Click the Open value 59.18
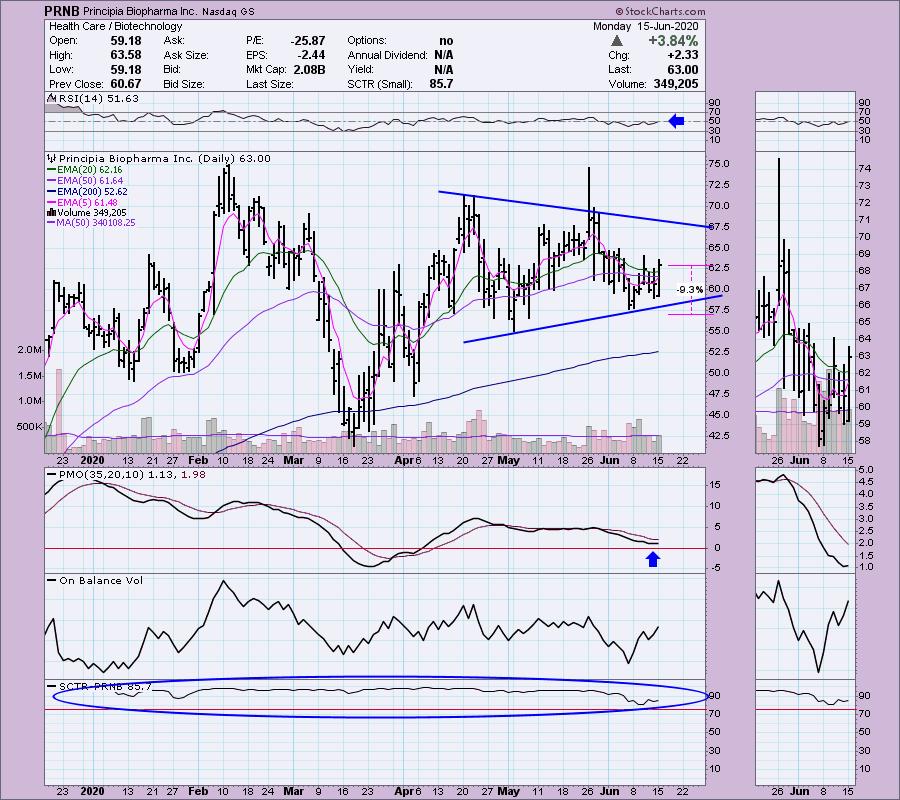 click(126, 41)
